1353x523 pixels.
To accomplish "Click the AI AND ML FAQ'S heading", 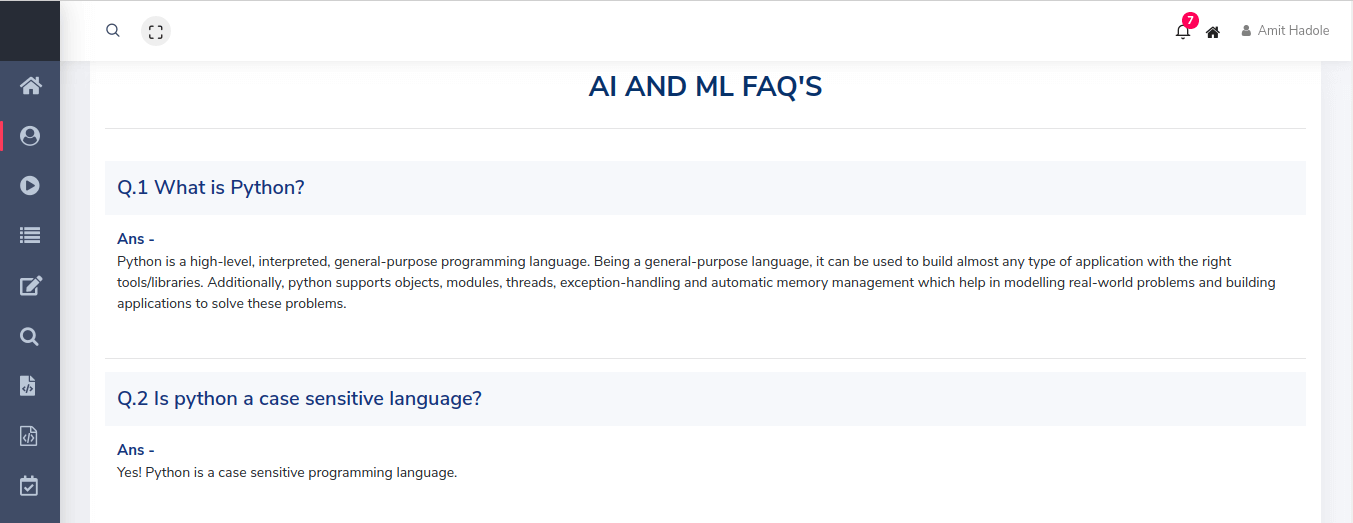I will pos(705,87).
